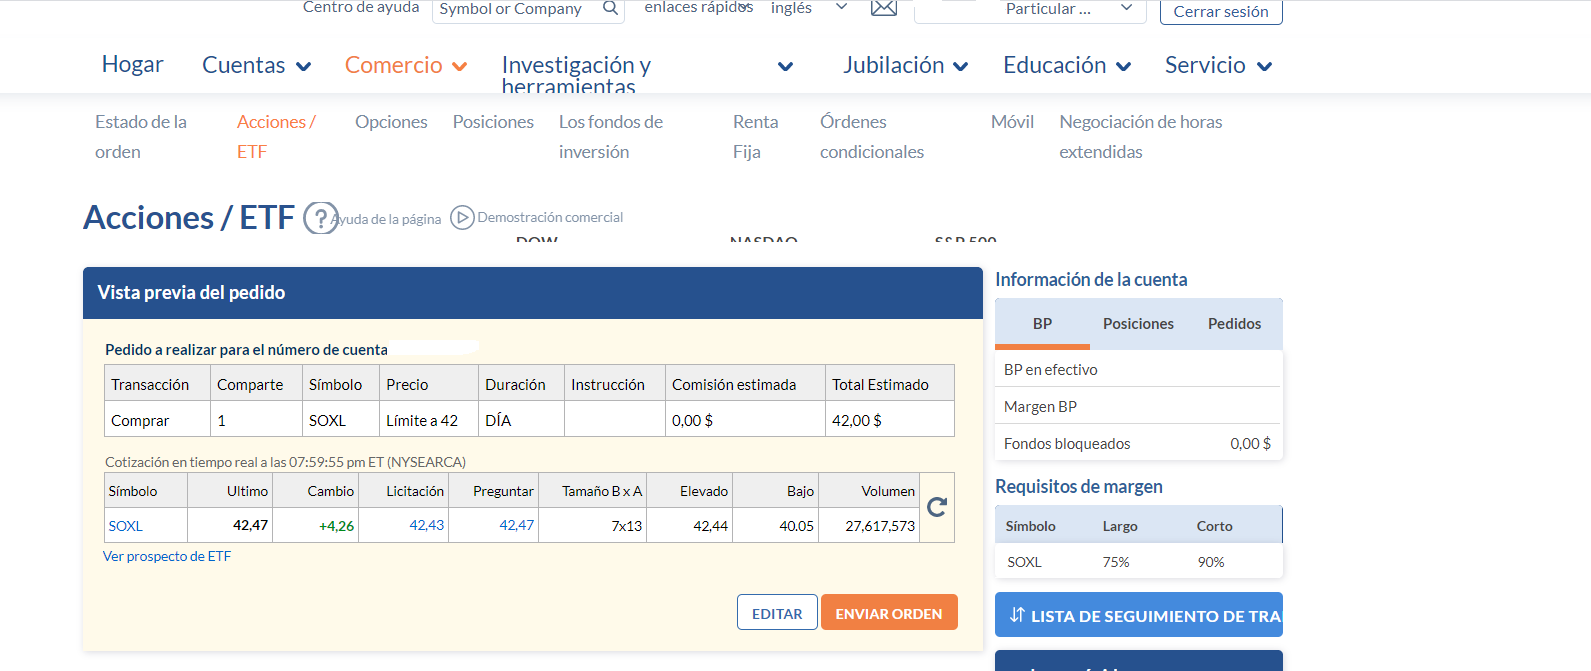Expand the Educación menu chevron
This screenshot has height=671, width=1591.
click(1124, 67)
